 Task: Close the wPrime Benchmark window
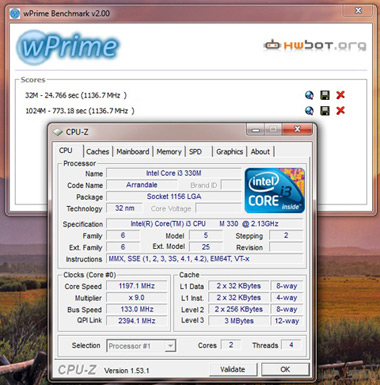(358, 11)
